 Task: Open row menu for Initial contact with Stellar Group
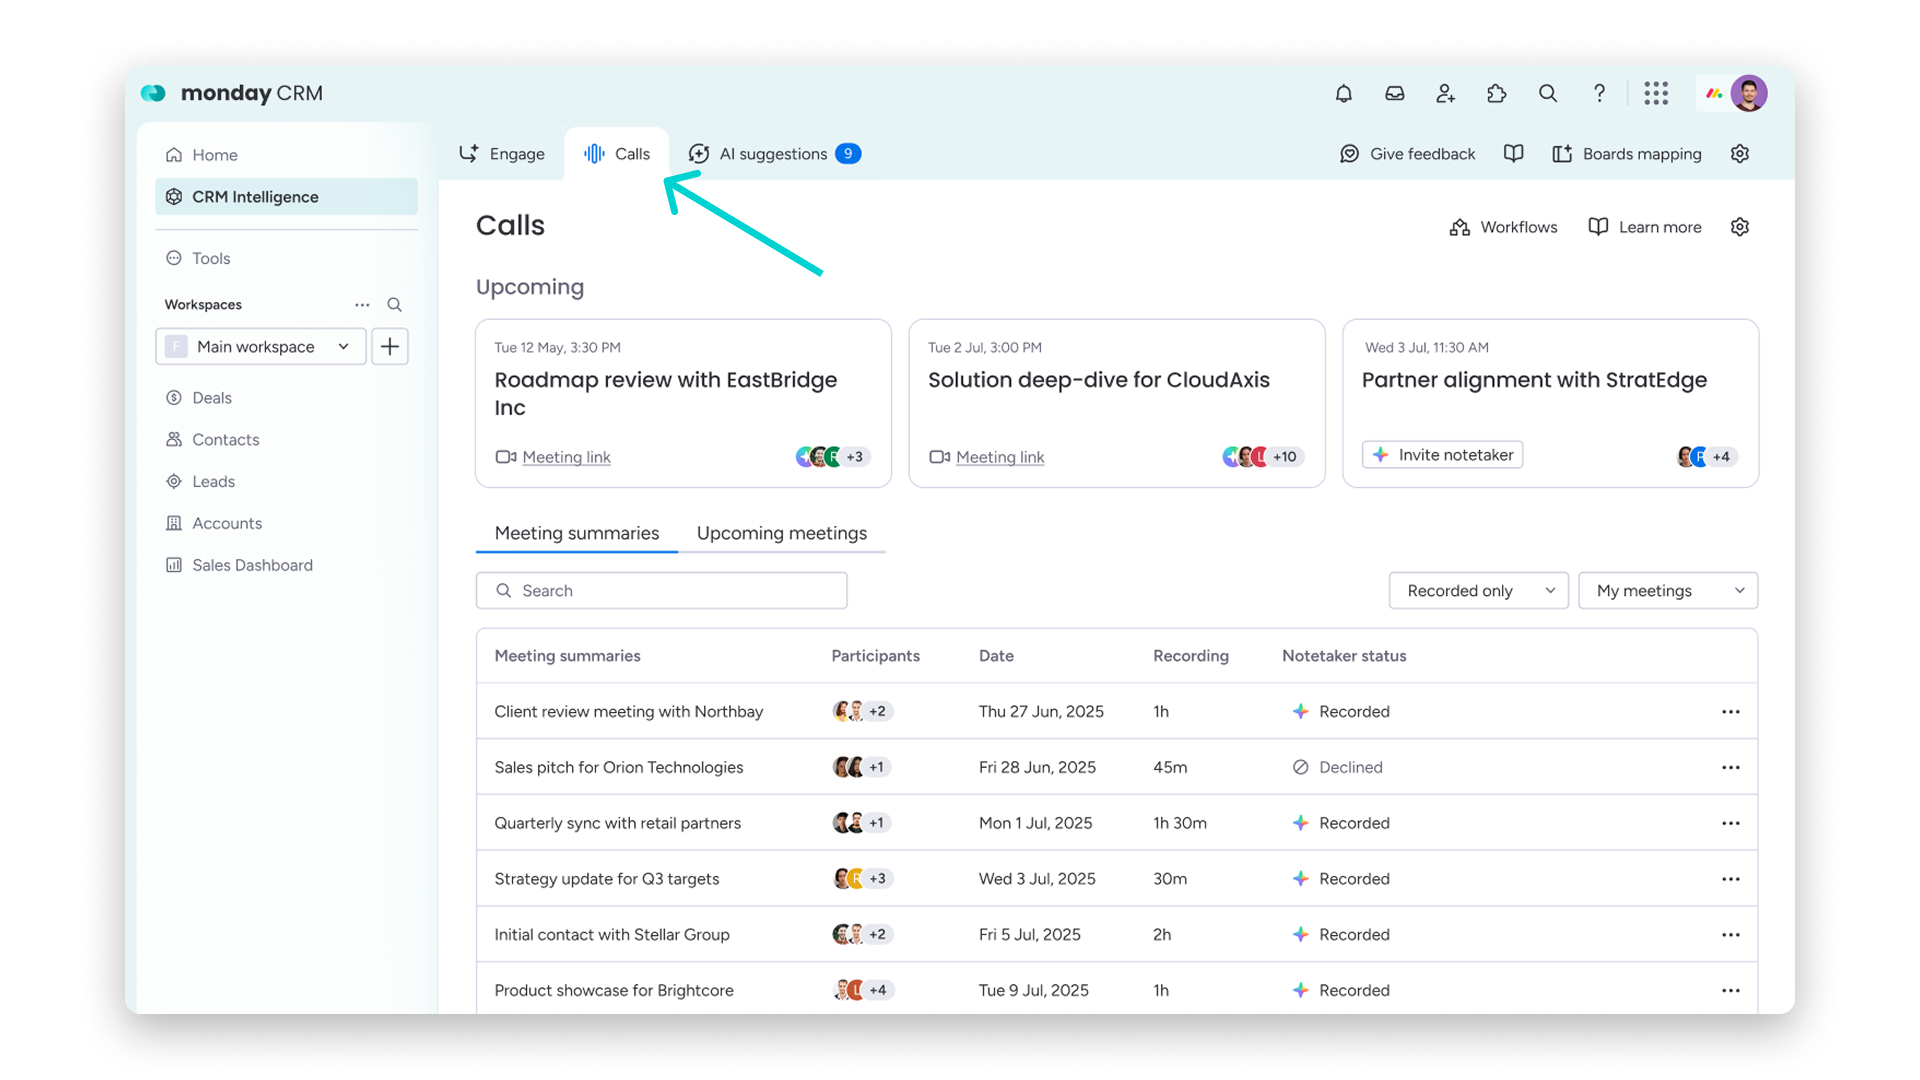1731,934
